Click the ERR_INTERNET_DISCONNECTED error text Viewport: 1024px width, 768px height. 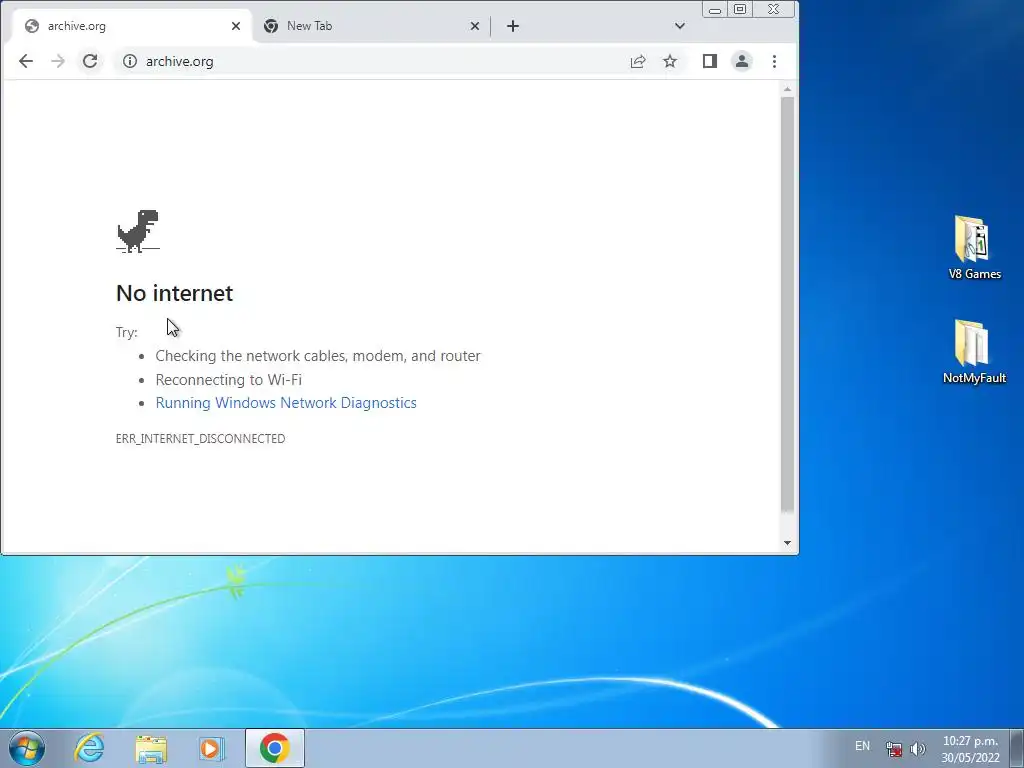pyautogui.click(x=200, y=439)
